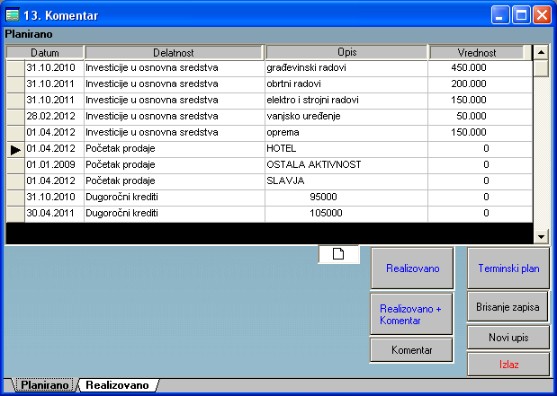Close the Komentar window

point(542,15)
